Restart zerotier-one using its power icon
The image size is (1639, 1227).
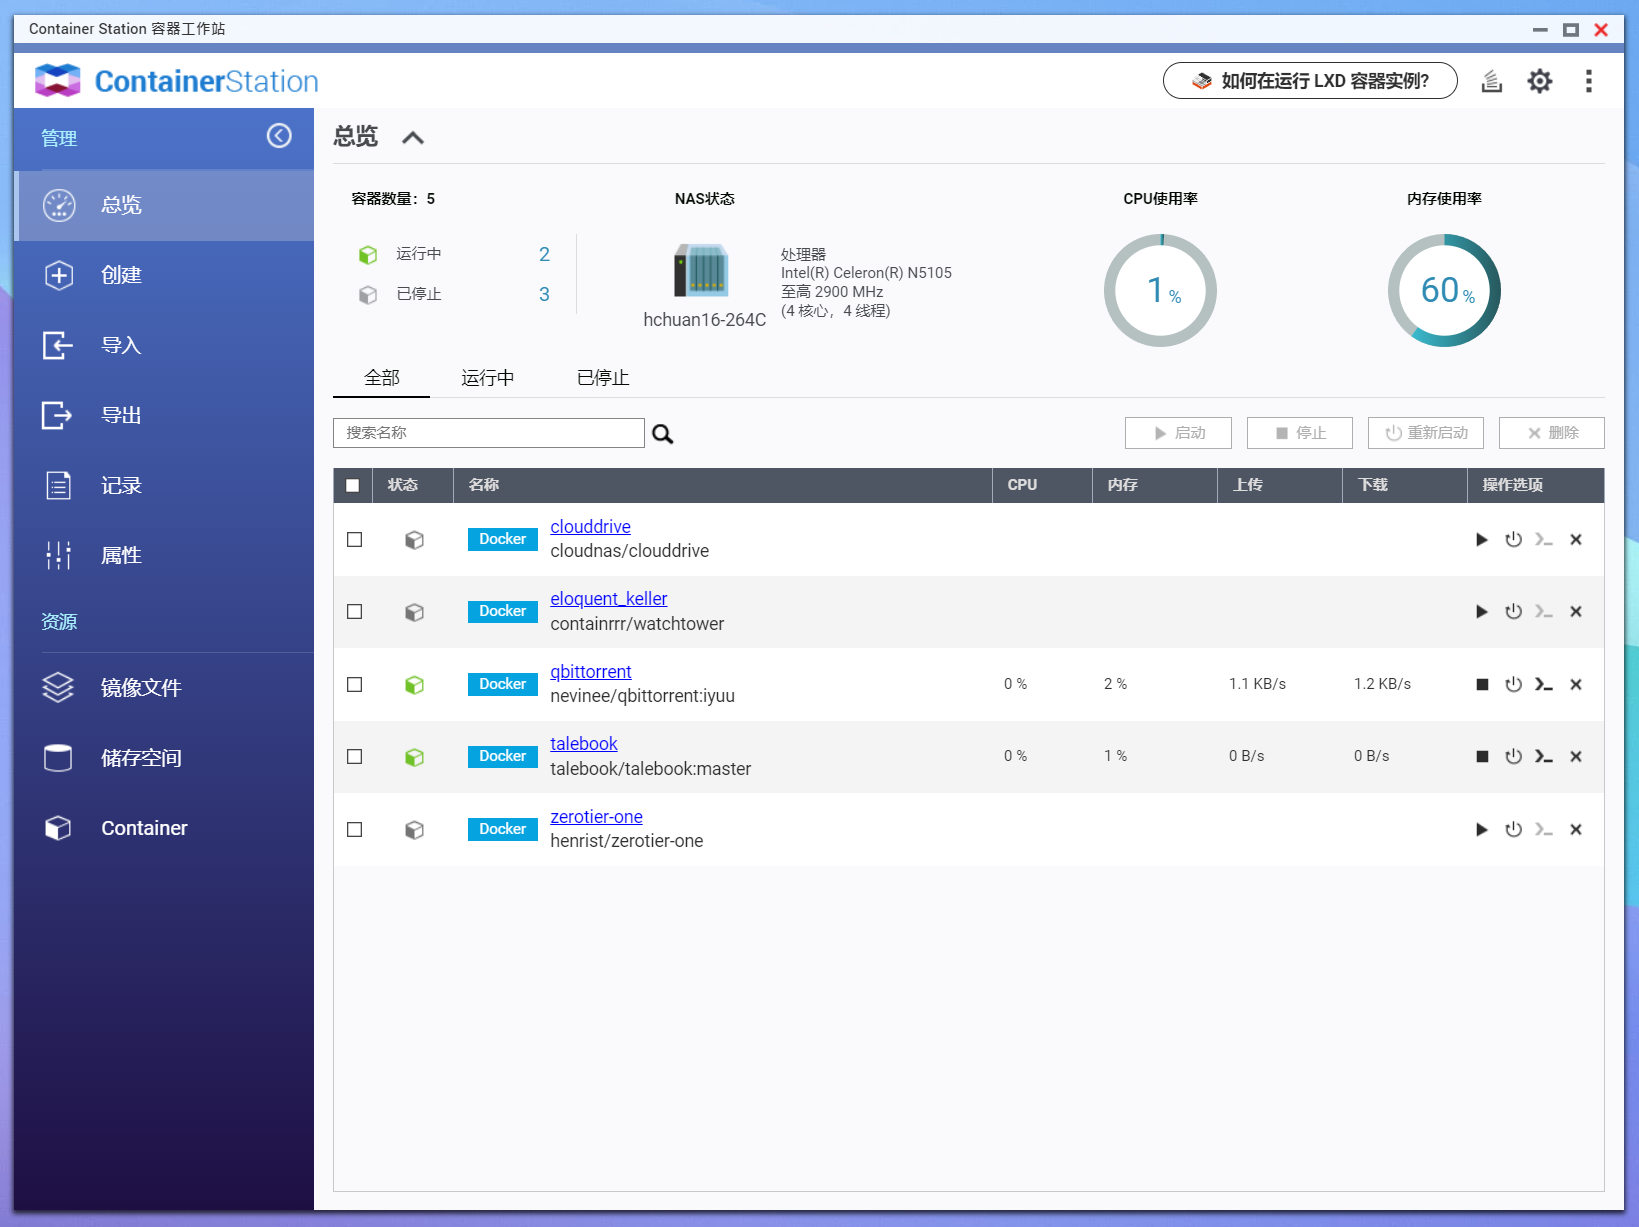click(x=1513, y=830)
